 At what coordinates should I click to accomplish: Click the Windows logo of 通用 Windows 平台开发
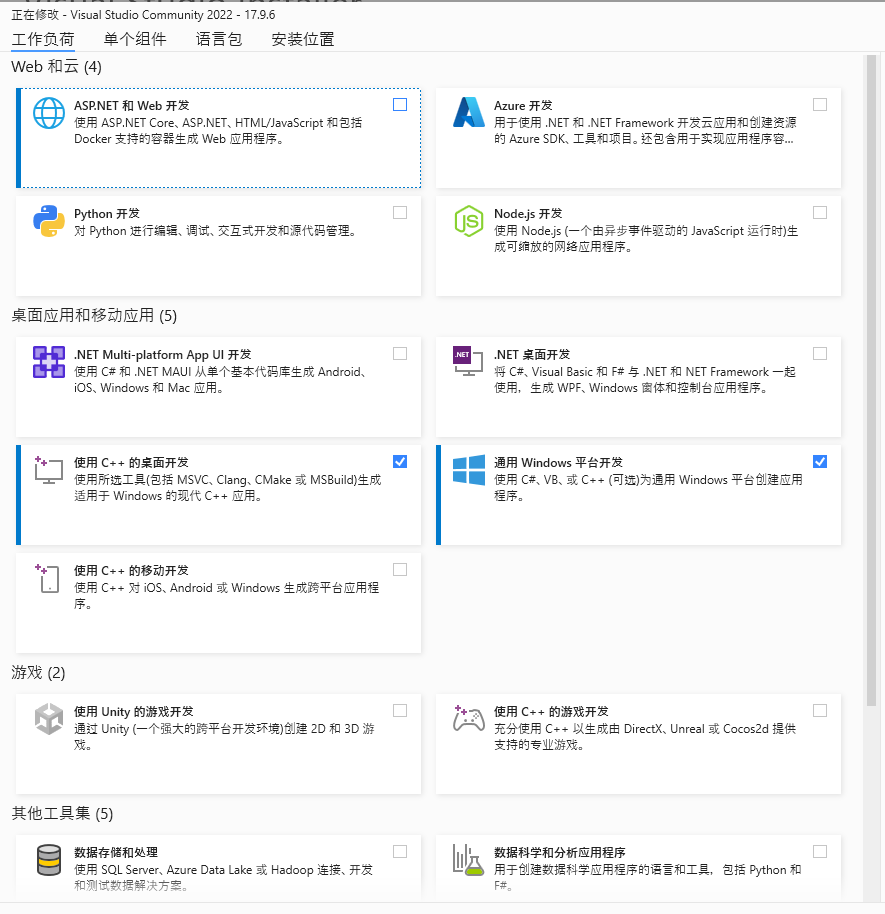[x=469, y=470]
